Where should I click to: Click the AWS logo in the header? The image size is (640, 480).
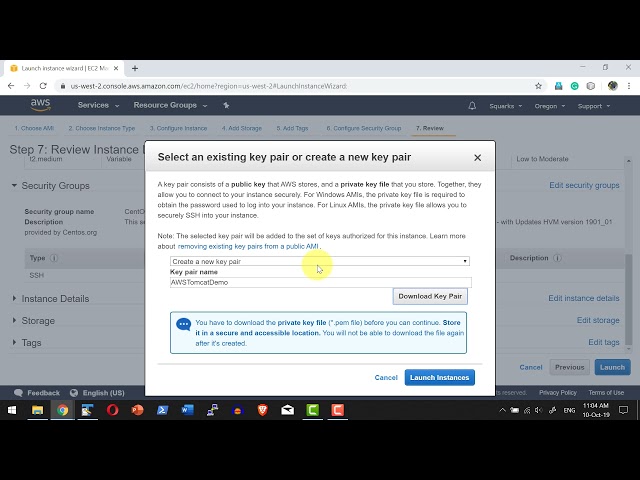click(x=40, y=105)
